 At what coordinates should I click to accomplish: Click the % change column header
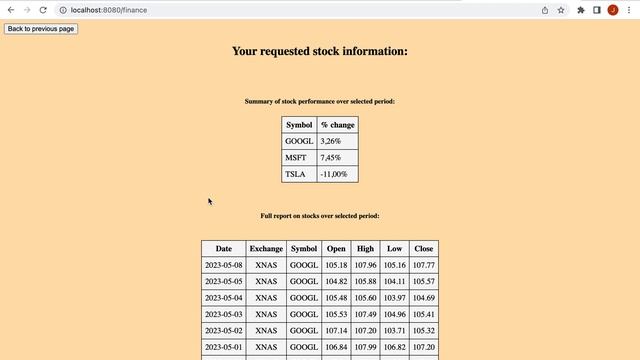point(337,125)
